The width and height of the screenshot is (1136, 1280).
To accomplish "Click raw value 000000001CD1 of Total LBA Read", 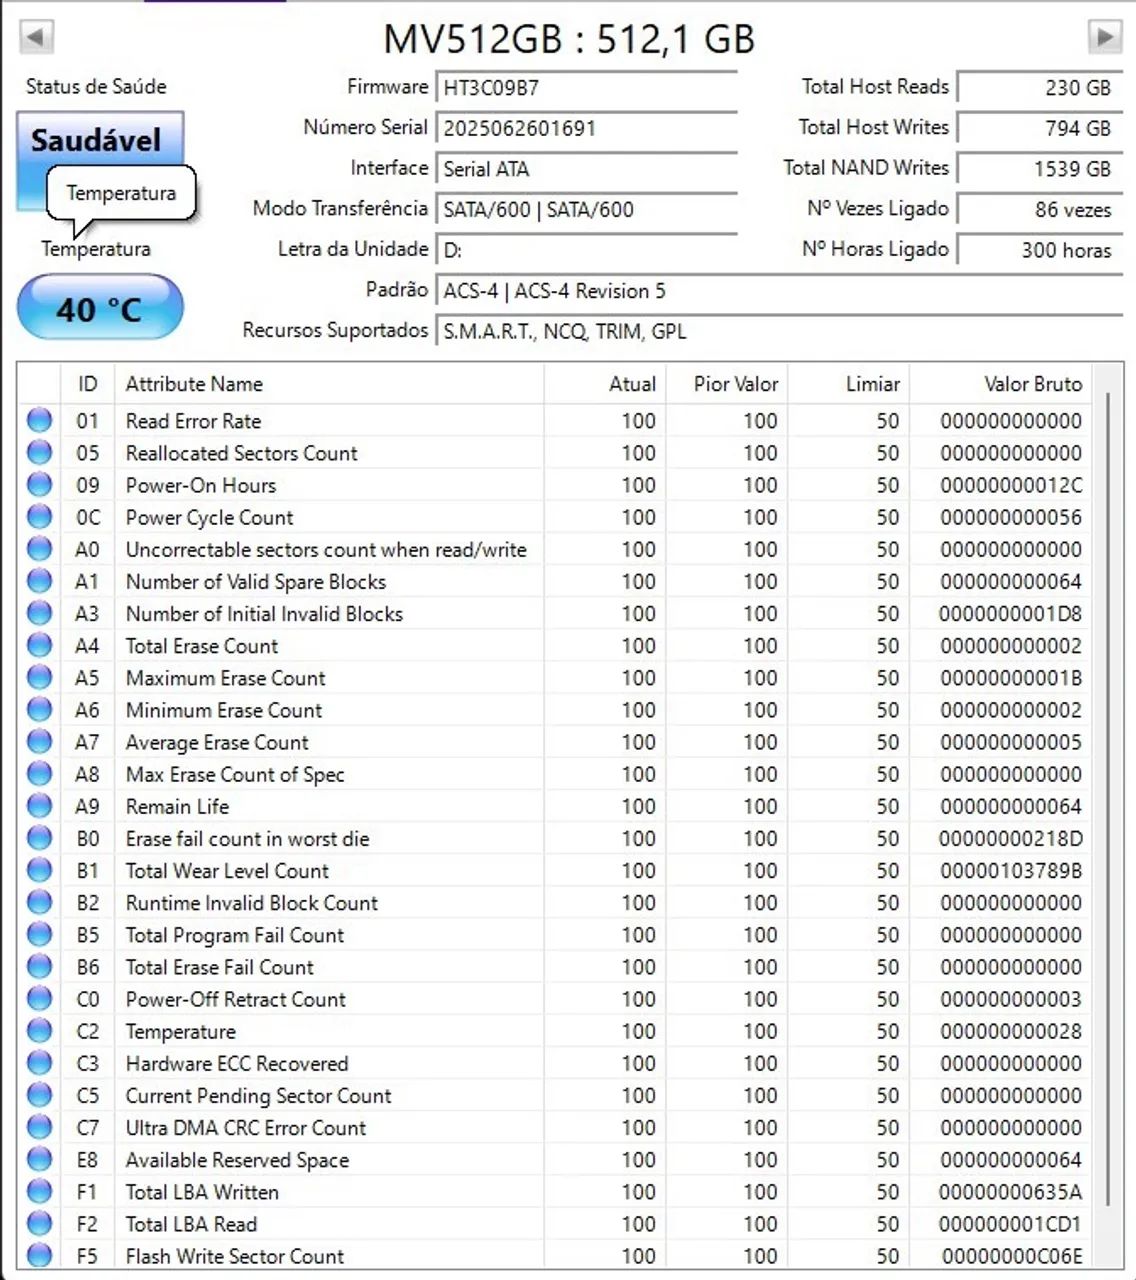I will 1011,1224.
